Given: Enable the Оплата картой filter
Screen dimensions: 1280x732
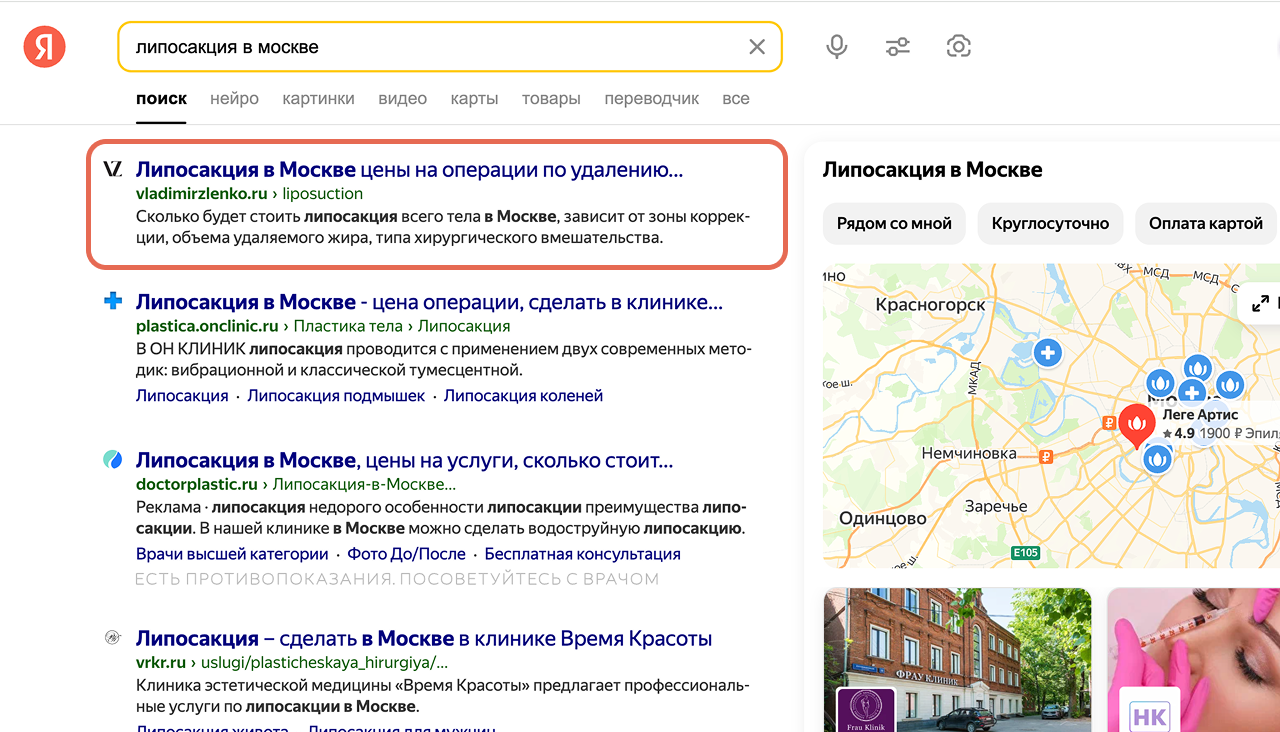Looking at the screenshot, I should coord(1206,223).
